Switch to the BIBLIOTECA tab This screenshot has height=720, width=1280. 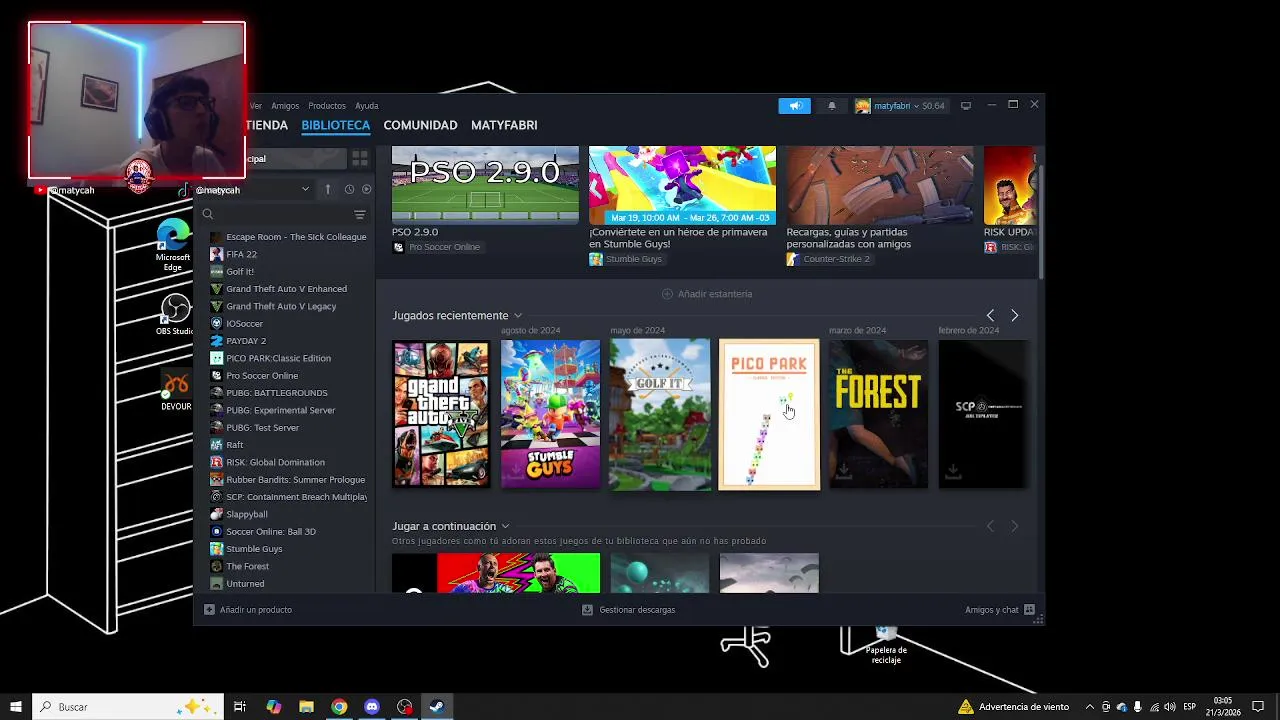coord(336,125)
